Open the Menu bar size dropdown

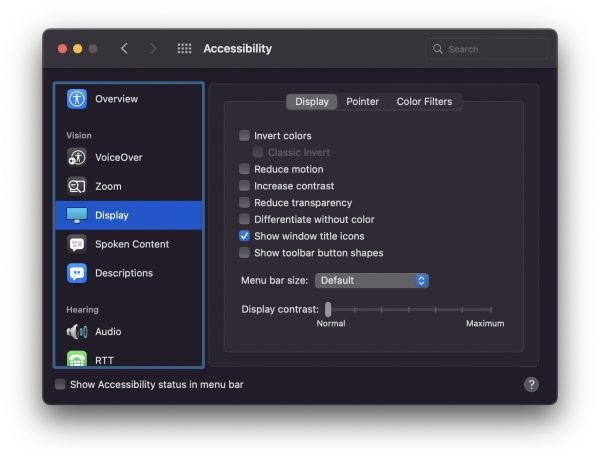click(372, 281)
